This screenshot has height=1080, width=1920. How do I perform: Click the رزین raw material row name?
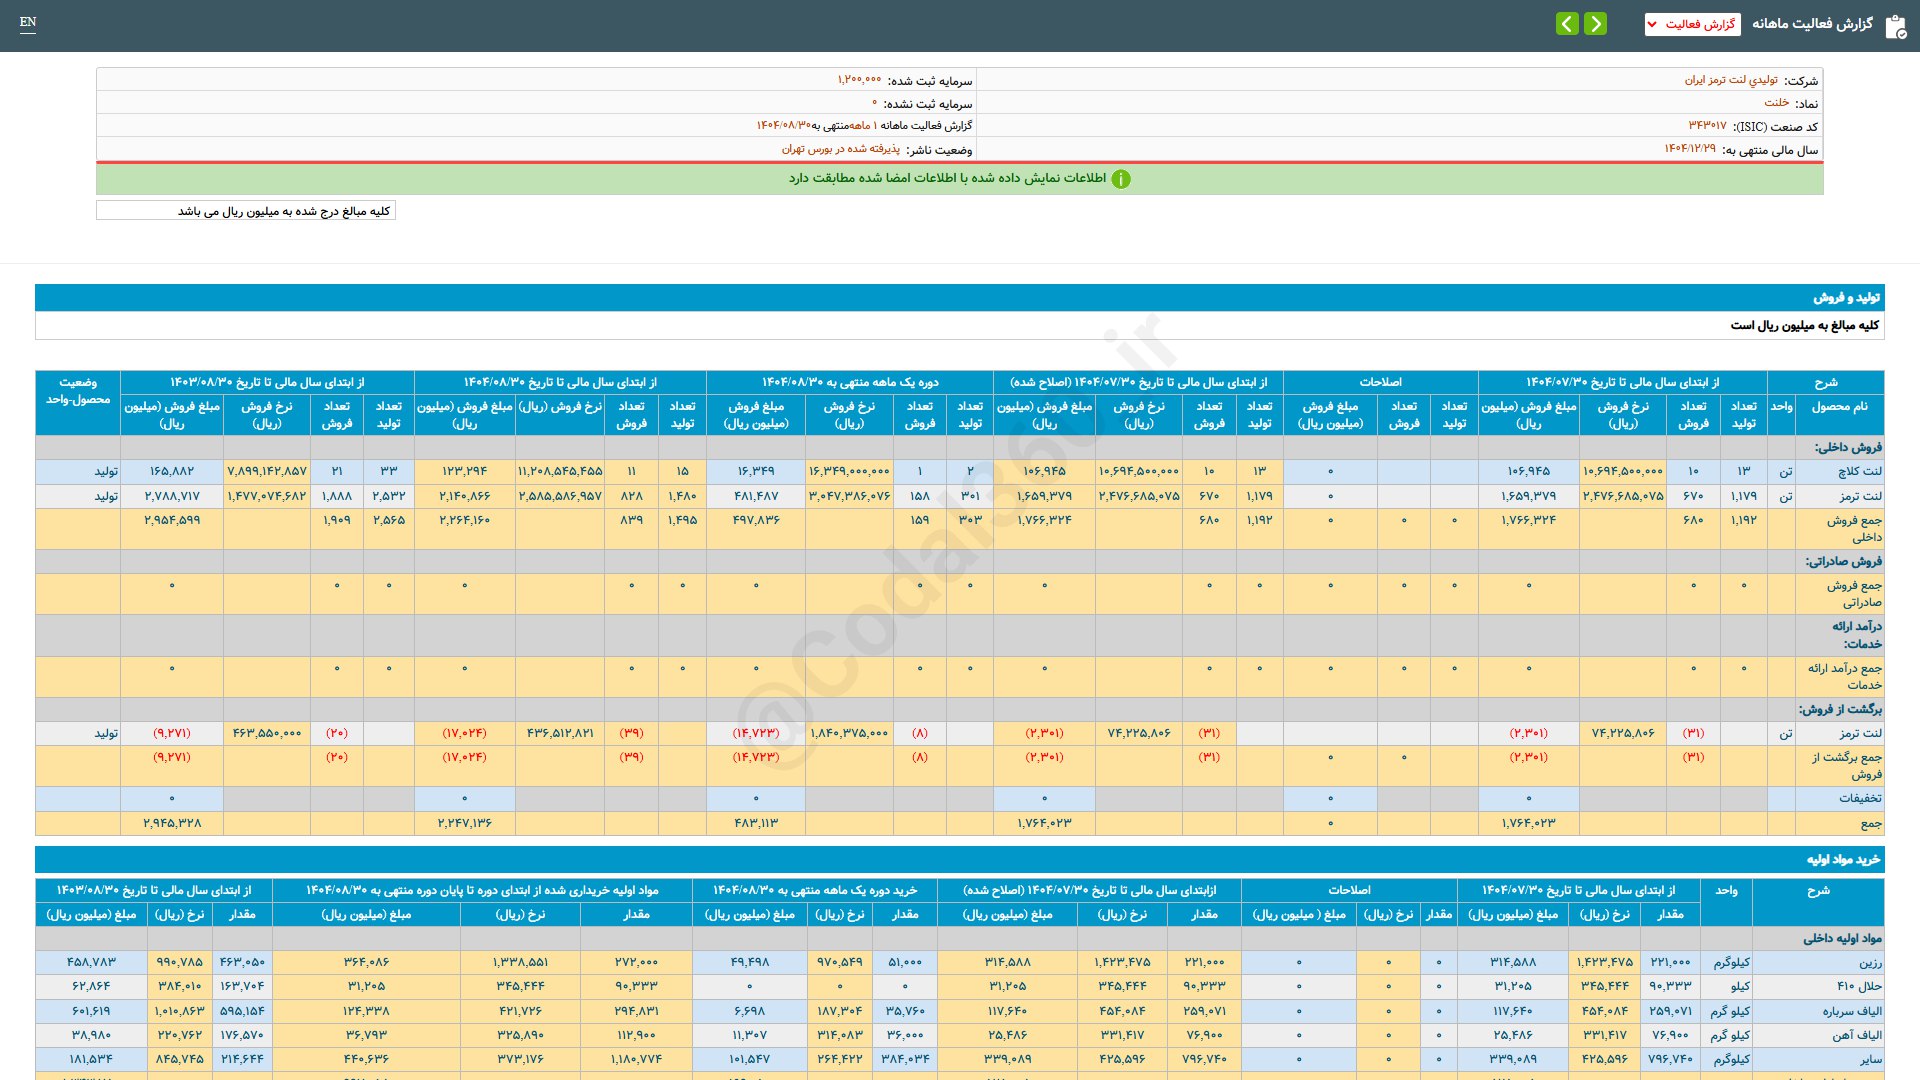point(1870,962)
